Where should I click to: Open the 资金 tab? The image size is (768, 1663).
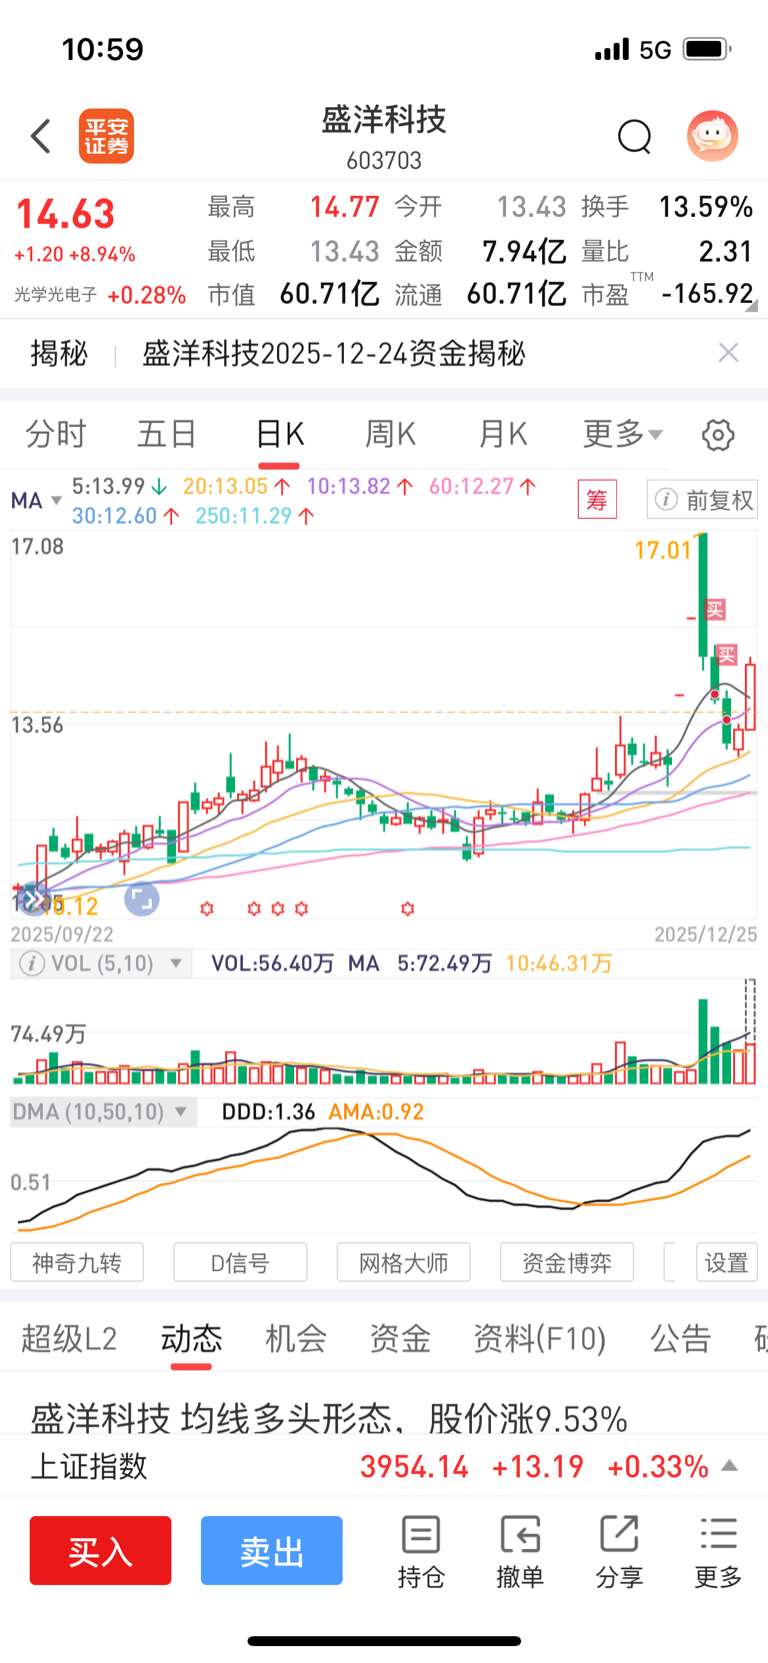[x=400, y=1338]
